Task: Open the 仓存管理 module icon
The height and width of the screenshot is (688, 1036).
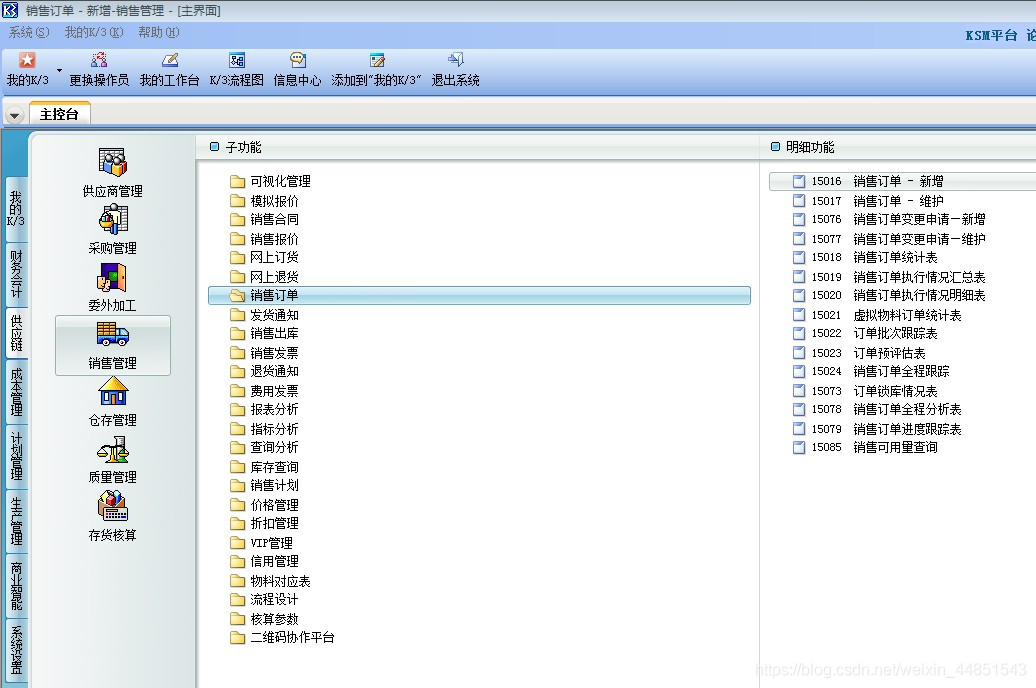Action: coord(113,402)
